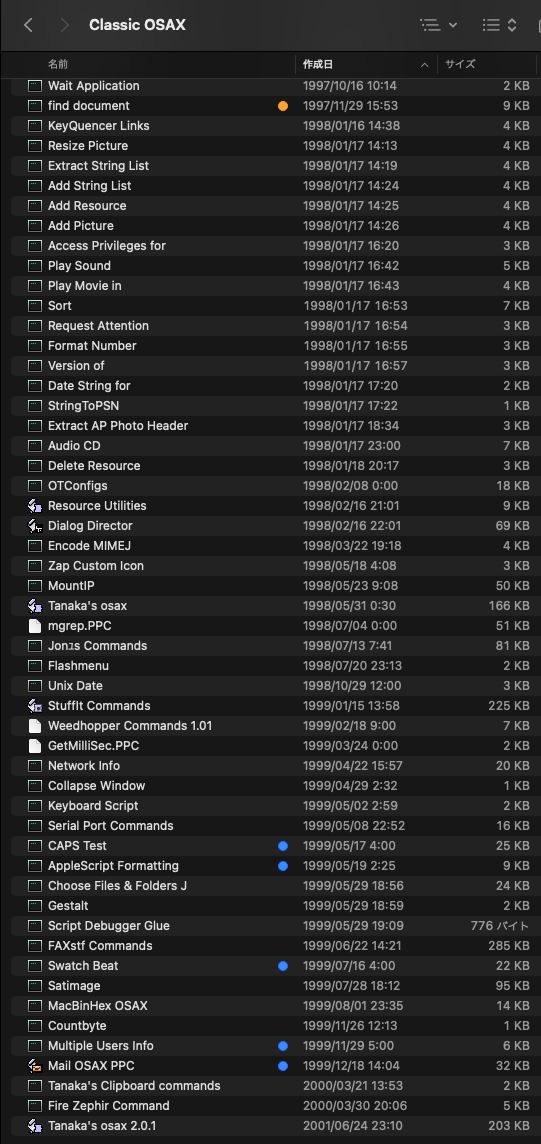This screenshot has width=541, height=1144.
Task: Click the blue tag beside CAPS Test
Action: 283,846
